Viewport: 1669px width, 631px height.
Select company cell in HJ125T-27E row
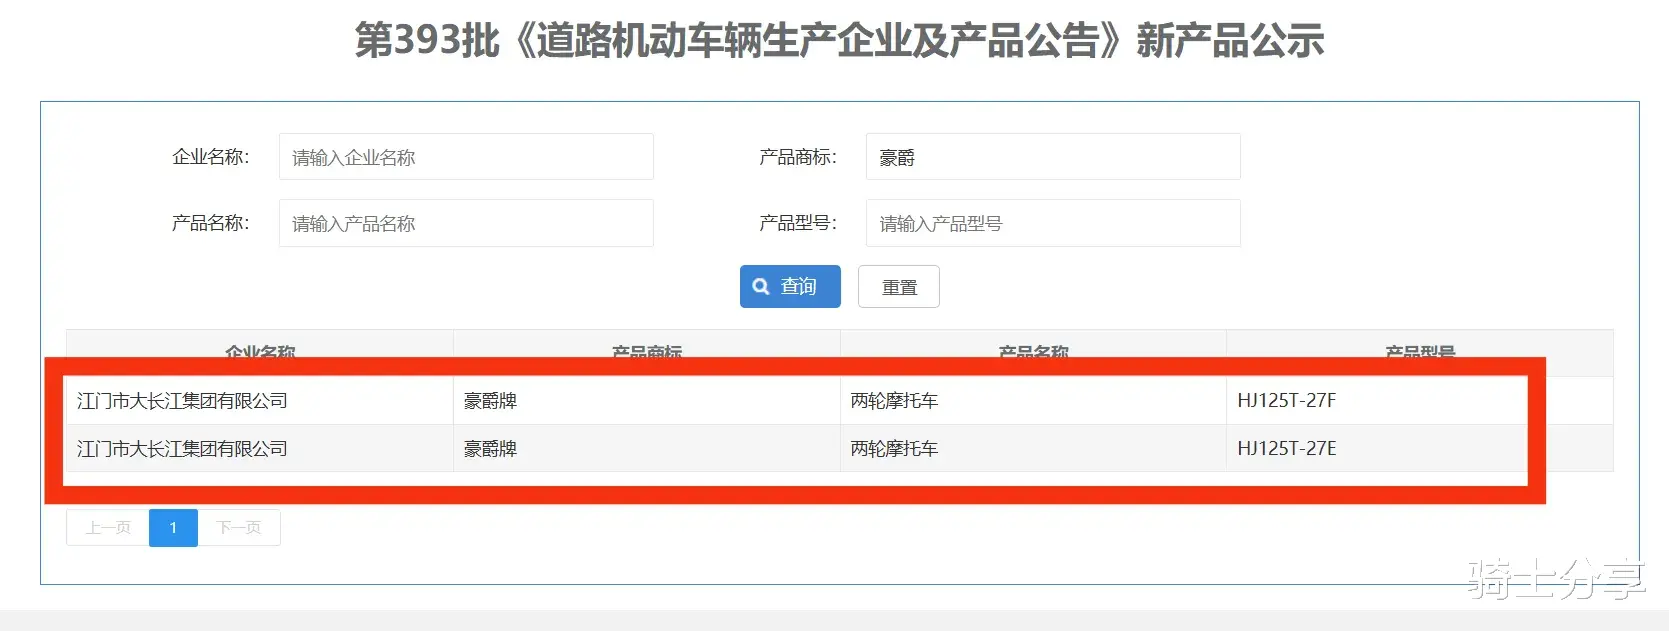[x=260, y=449]
